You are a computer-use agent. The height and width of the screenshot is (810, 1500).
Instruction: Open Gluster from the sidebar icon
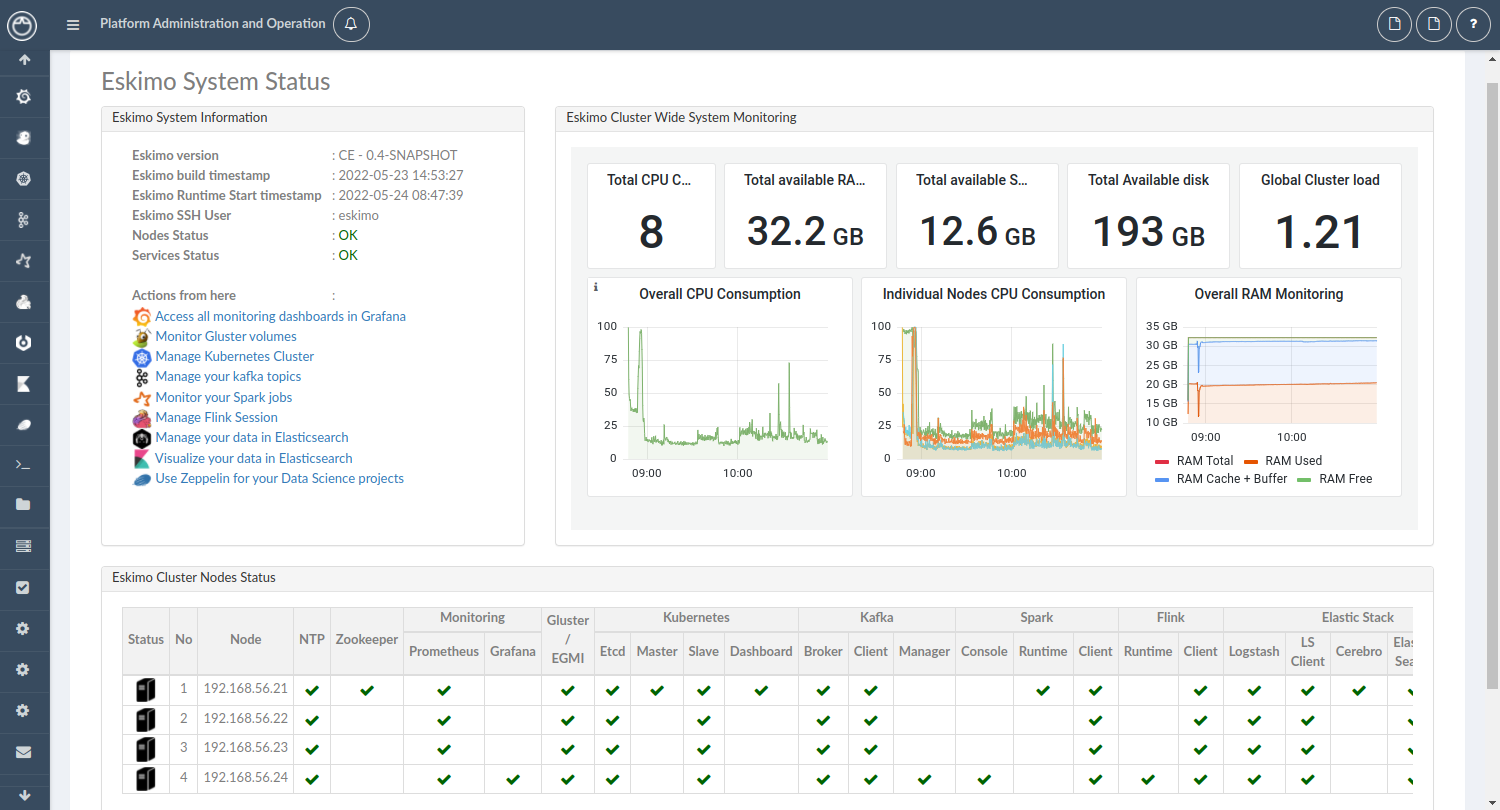coord(24,138)
